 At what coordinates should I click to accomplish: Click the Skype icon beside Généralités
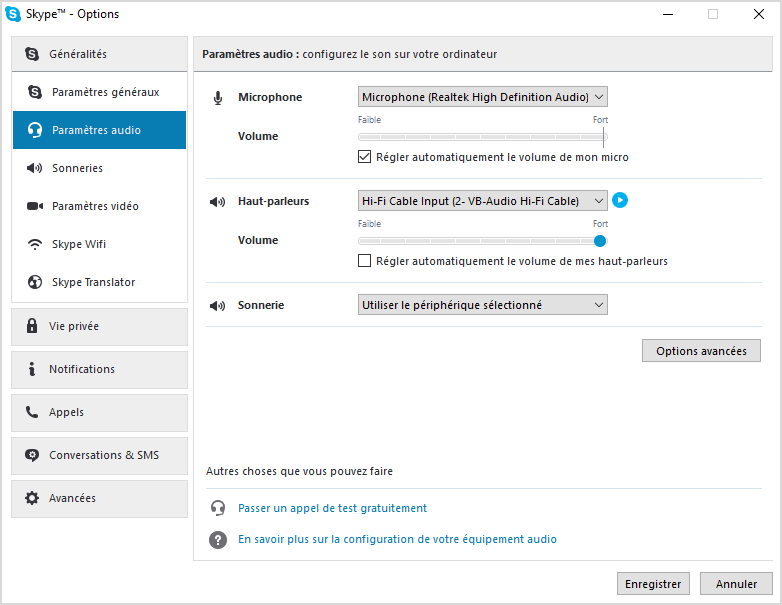[x=32, y=54]
